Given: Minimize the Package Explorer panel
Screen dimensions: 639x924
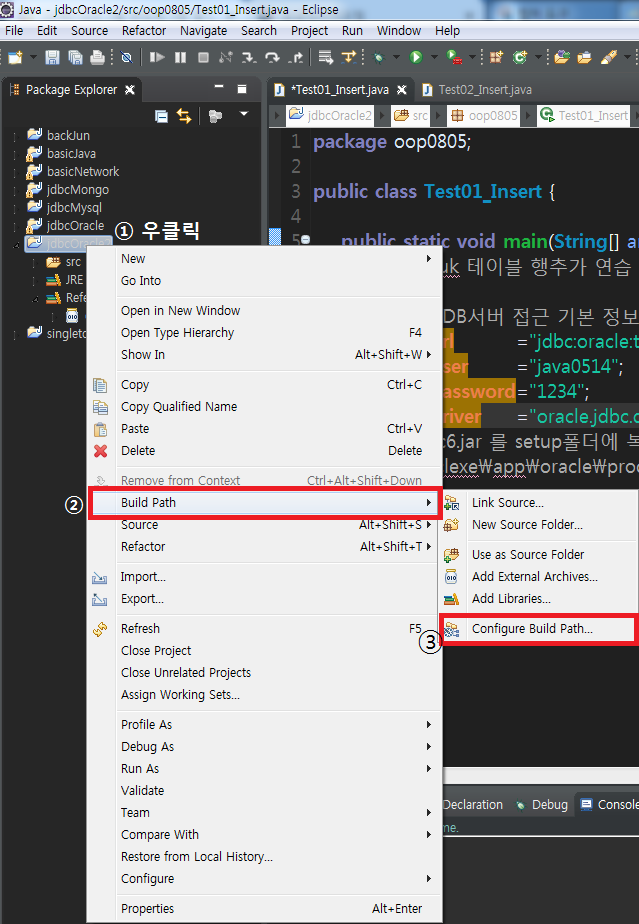Looking at the screenshot, I should click(219, 88).
